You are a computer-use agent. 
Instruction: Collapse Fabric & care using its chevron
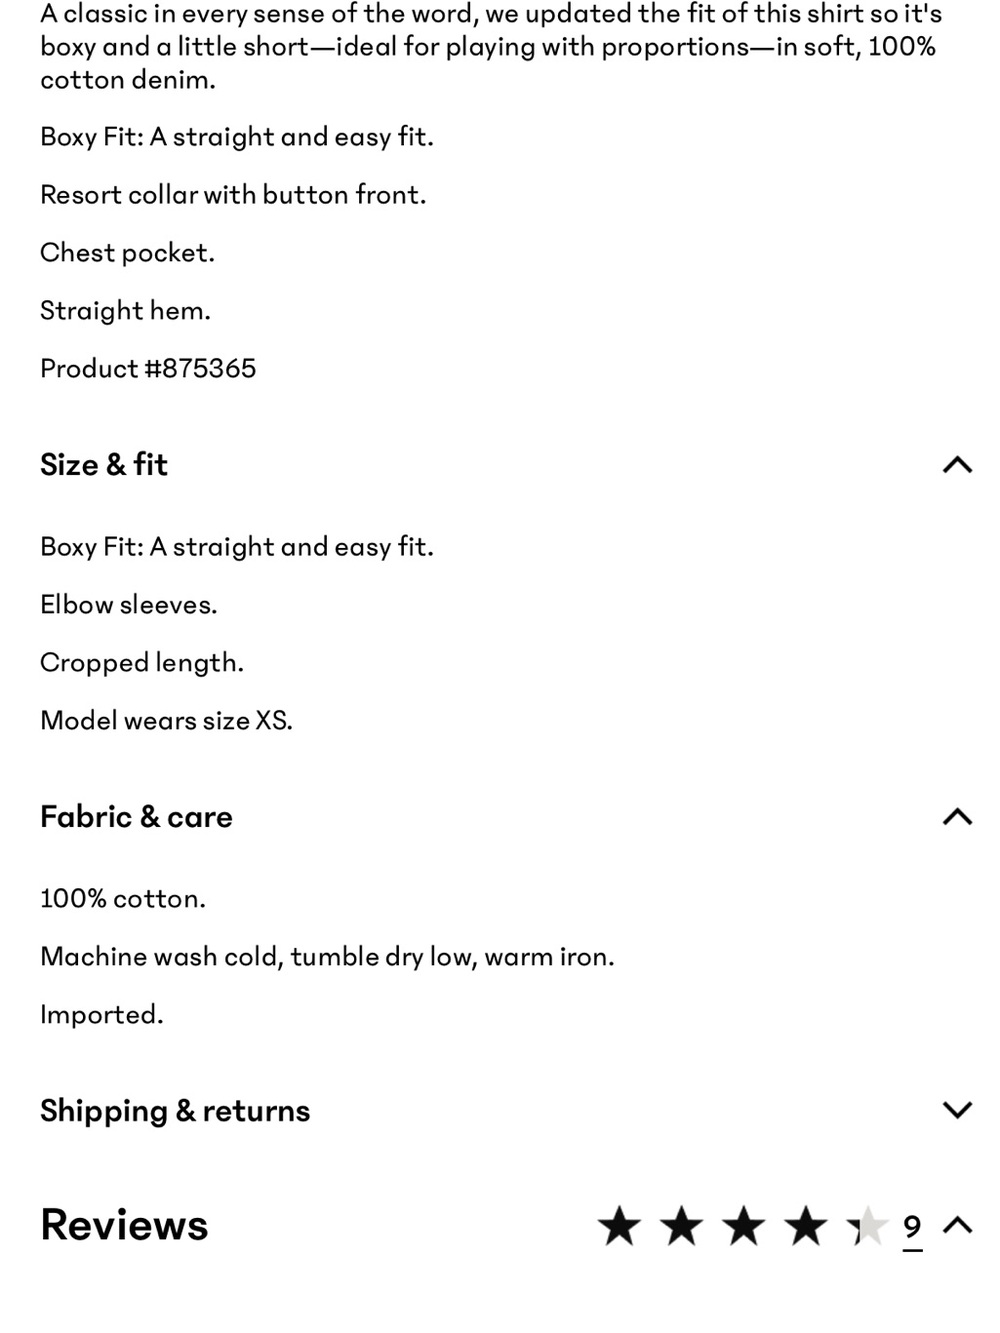pyautogui.click(x=957, y=817)
